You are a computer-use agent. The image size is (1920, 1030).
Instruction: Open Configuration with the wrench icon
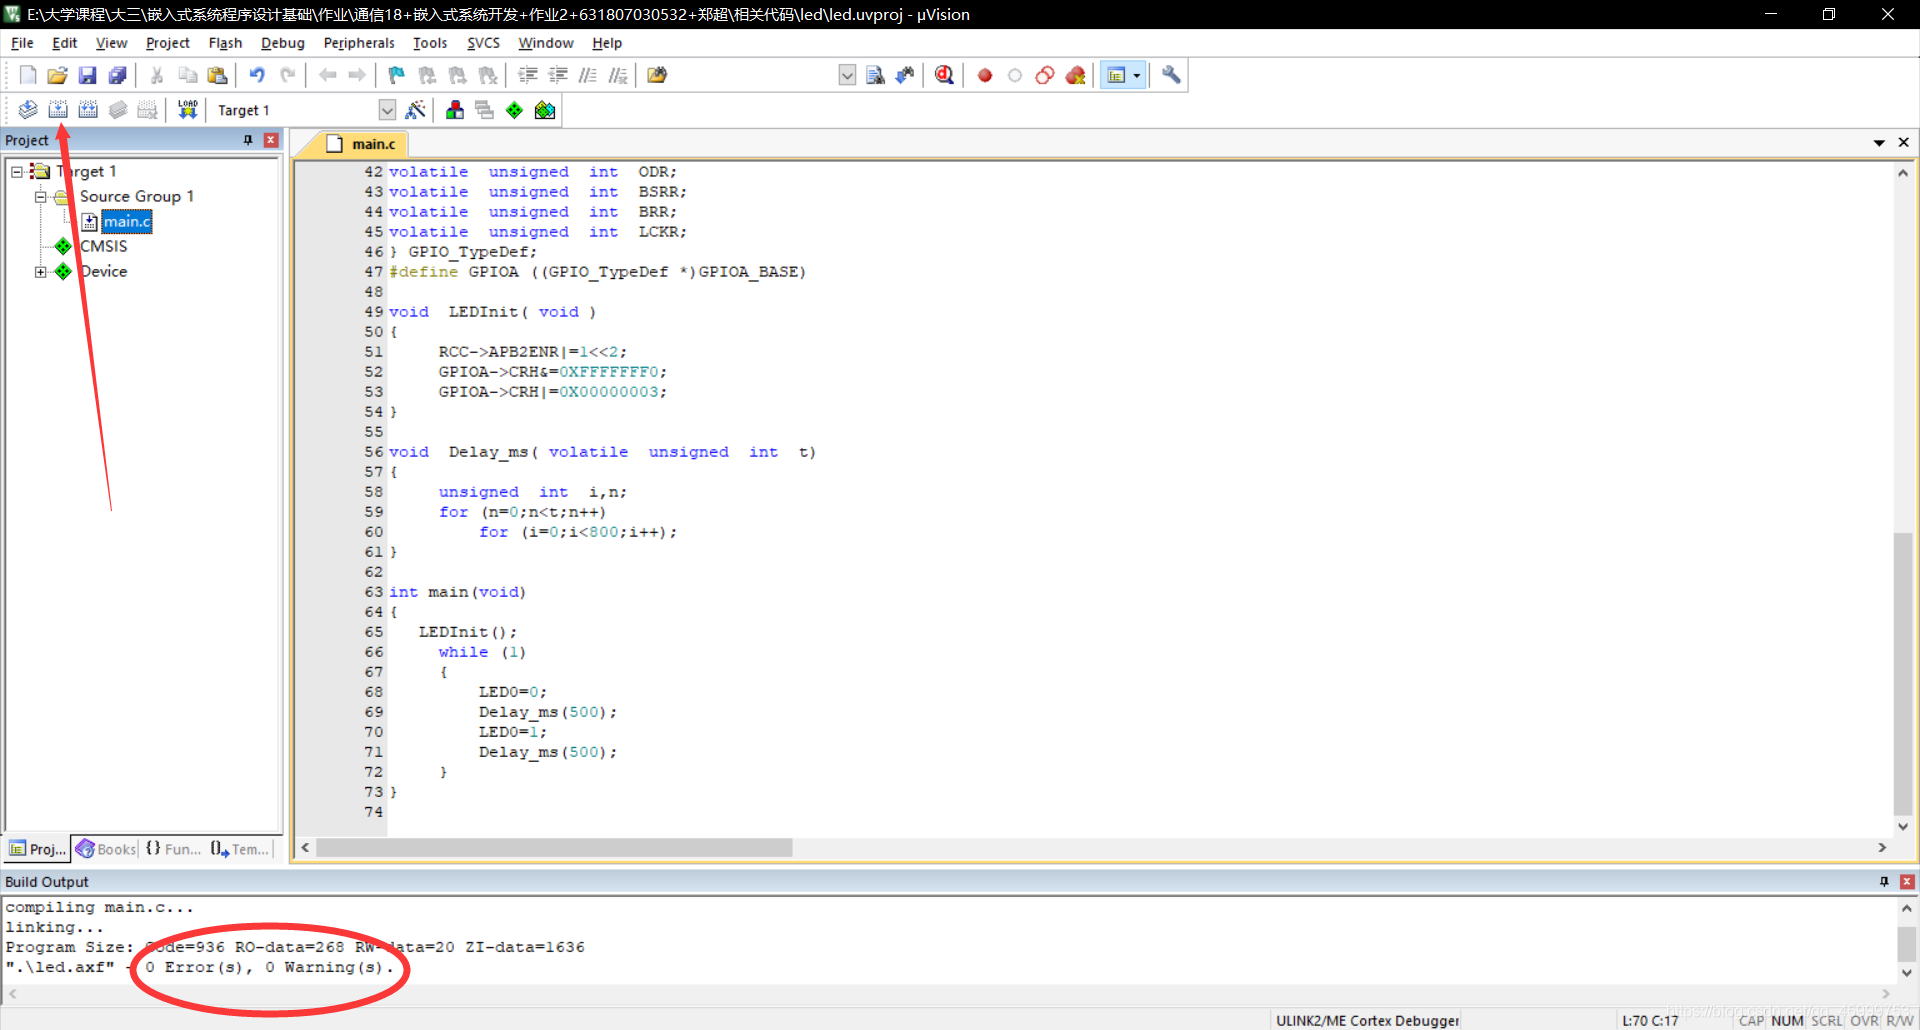[1171, 75]
